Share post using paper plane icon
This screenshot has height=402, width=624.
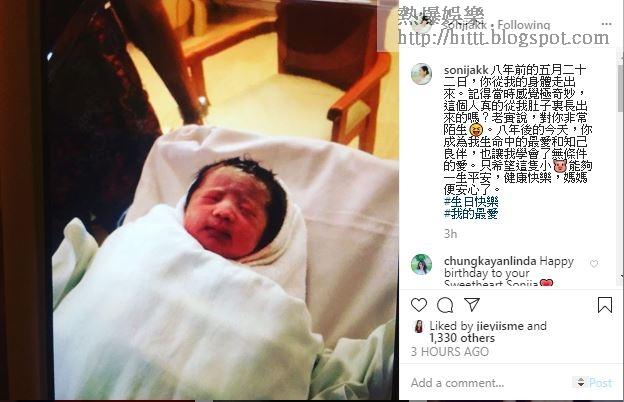tap(472, 304)
